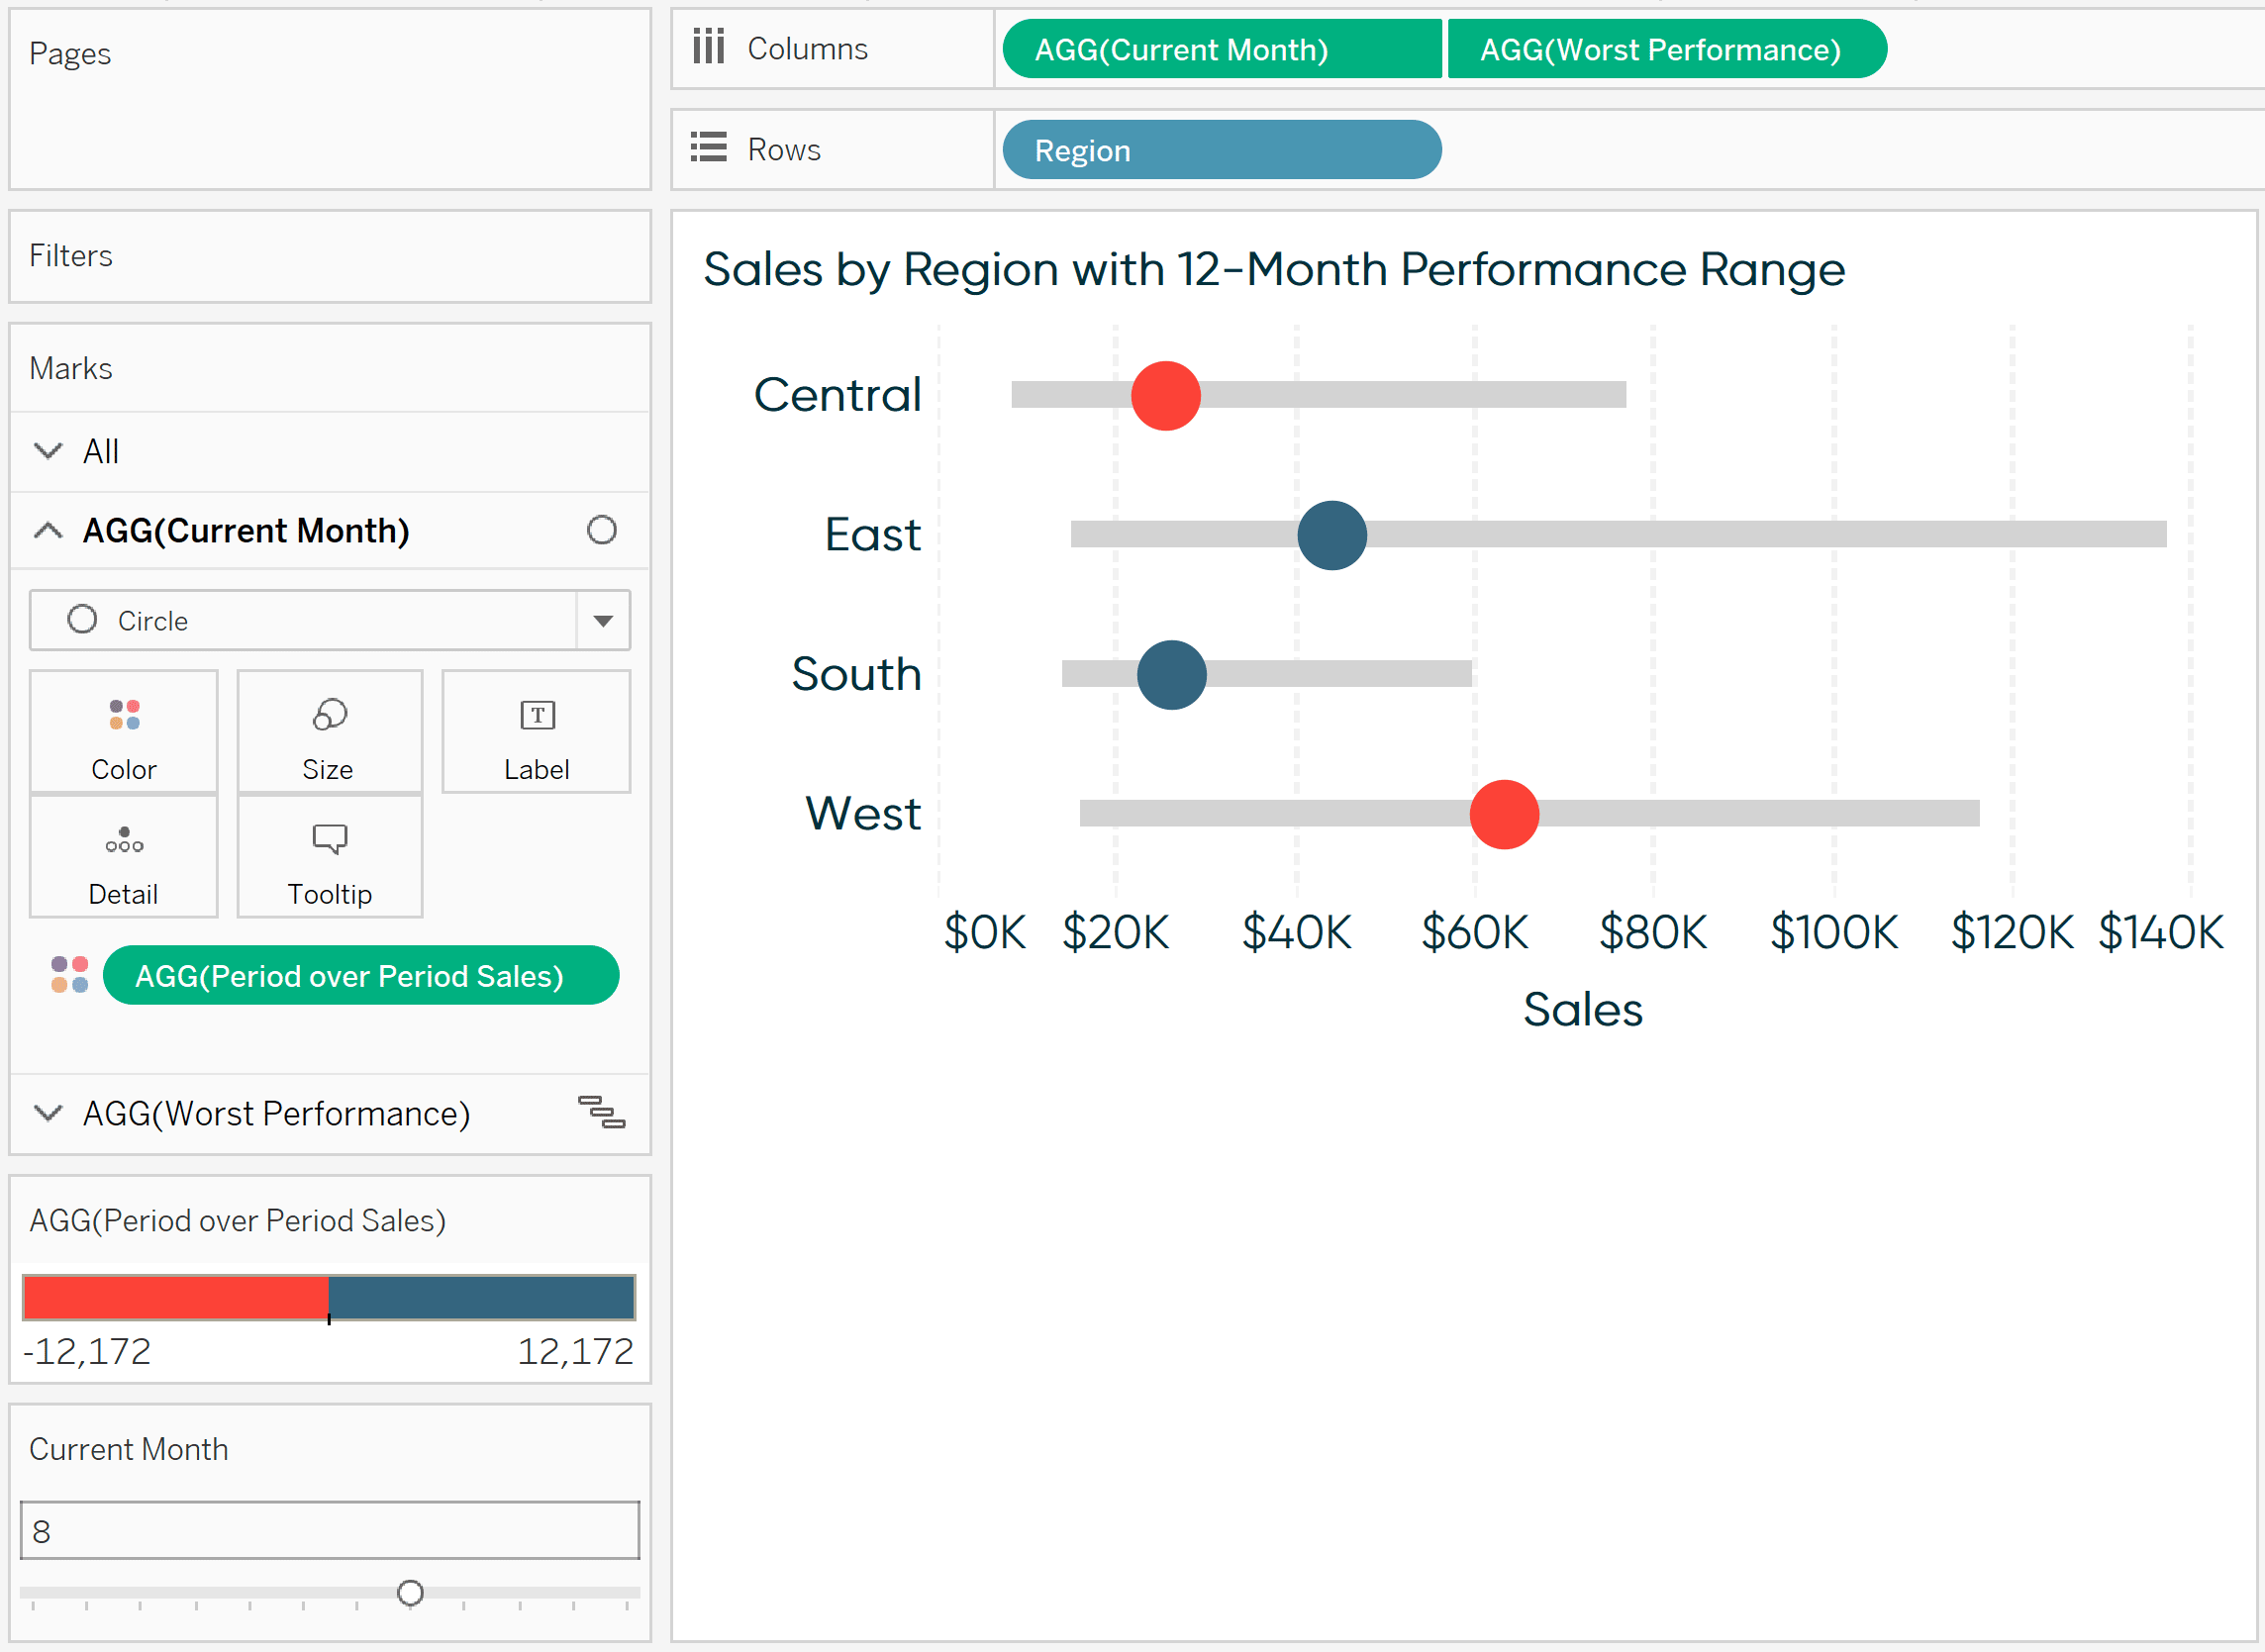Viewport: 2265px width, 1652px height.
Task: Click the Sales axis title
Action: click(x=1582, y=1009)
